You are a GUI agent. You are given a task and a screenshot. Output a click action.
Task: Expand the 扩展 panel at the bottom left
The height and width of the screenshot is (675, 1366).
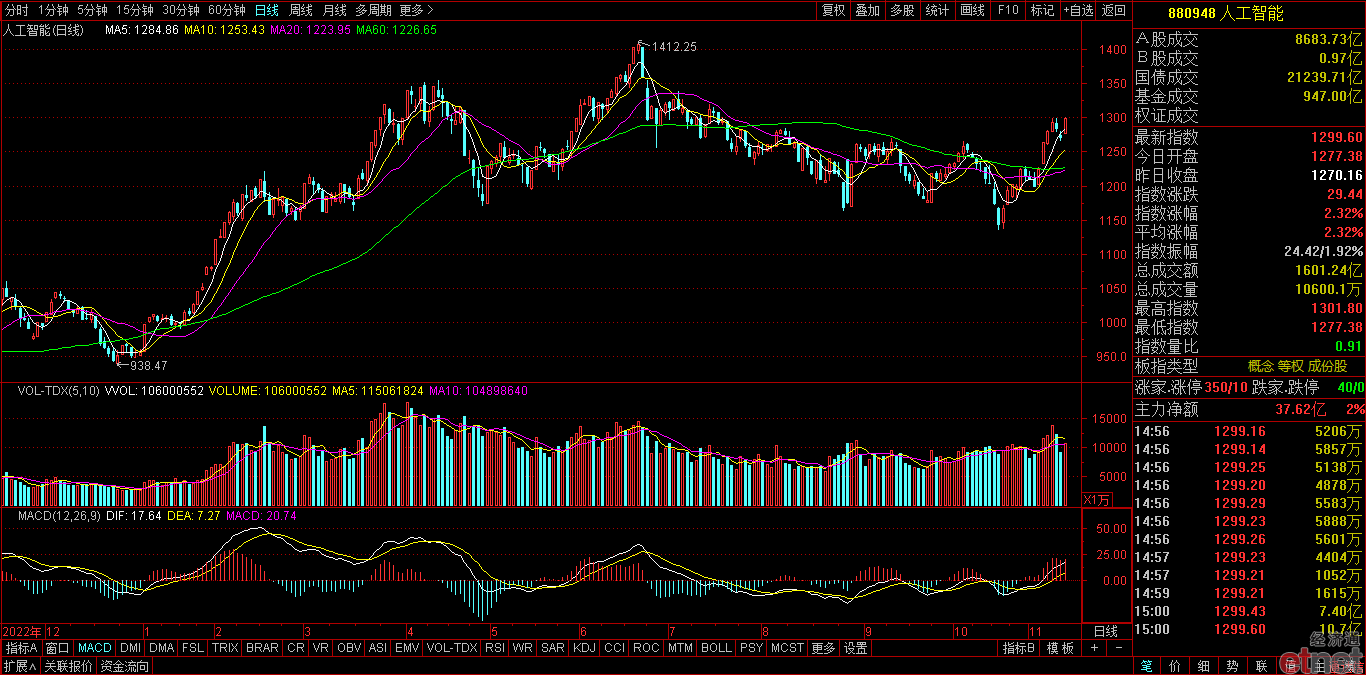coord(19,666)
